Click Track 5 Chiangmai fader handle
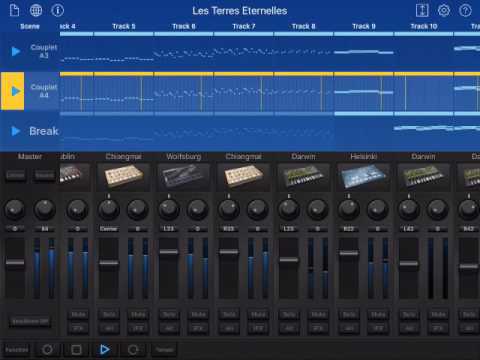Viewport: 480px width, 360px height. [109, 263]
